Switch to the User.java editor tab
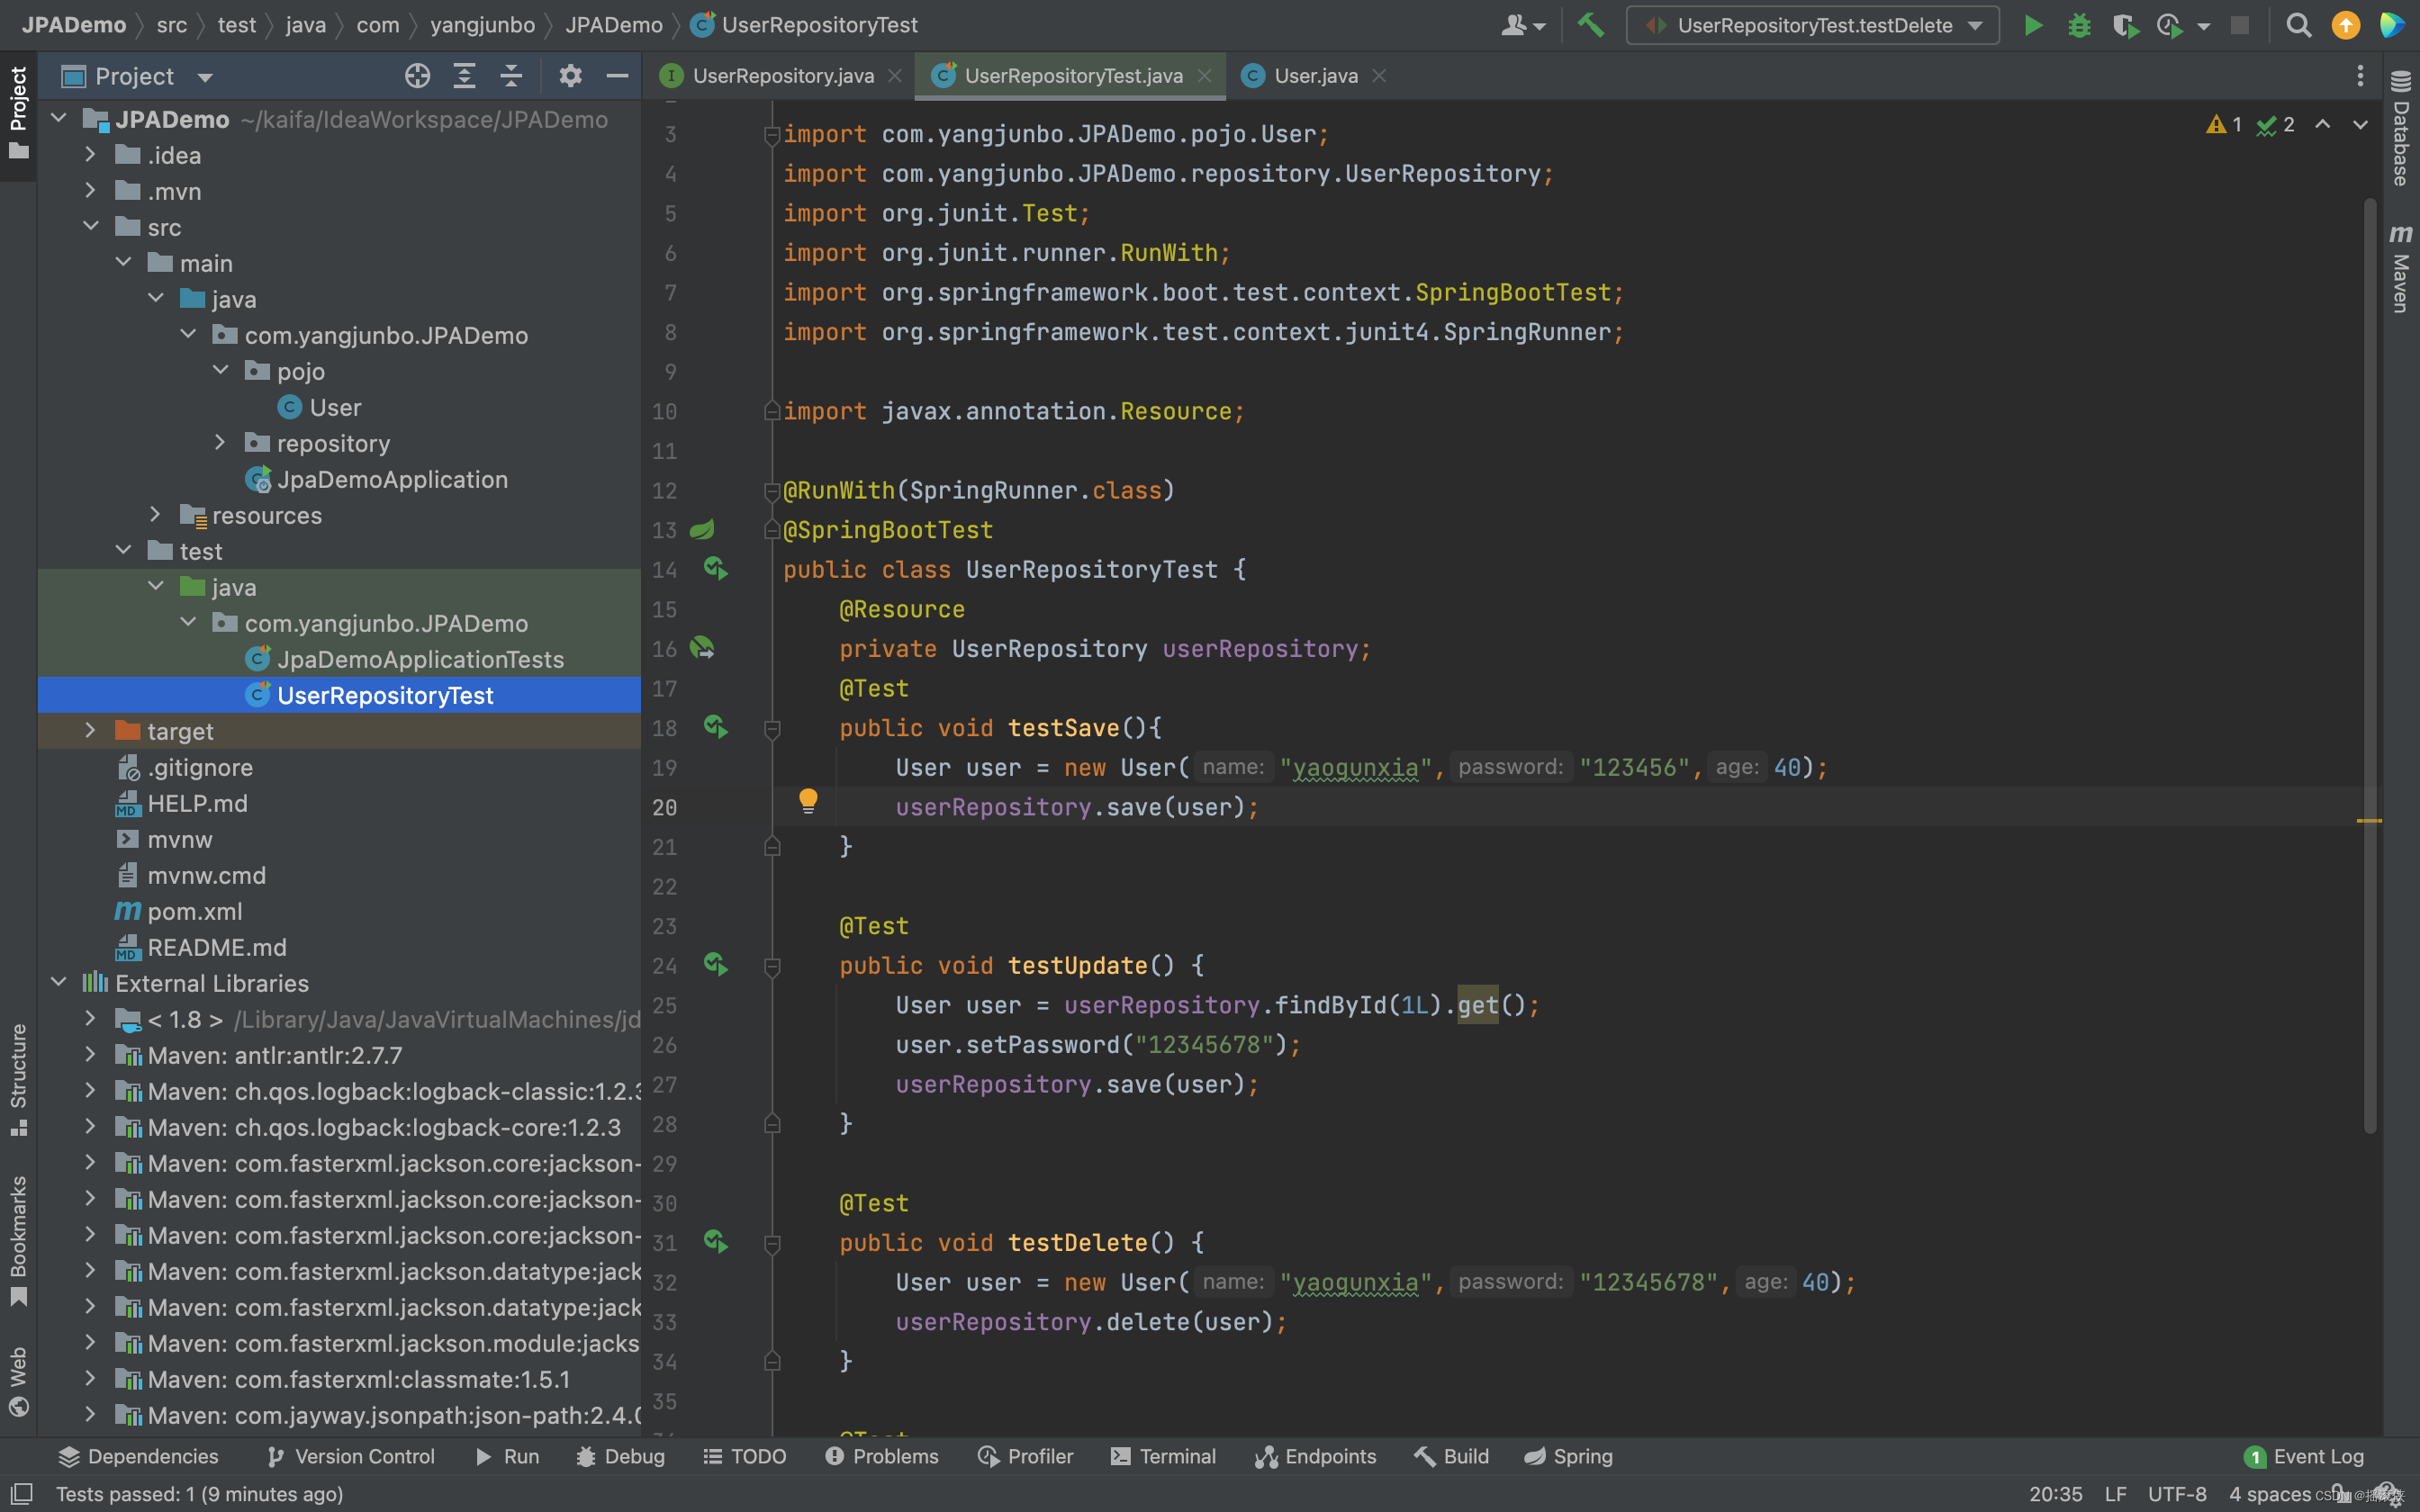 1314,76
